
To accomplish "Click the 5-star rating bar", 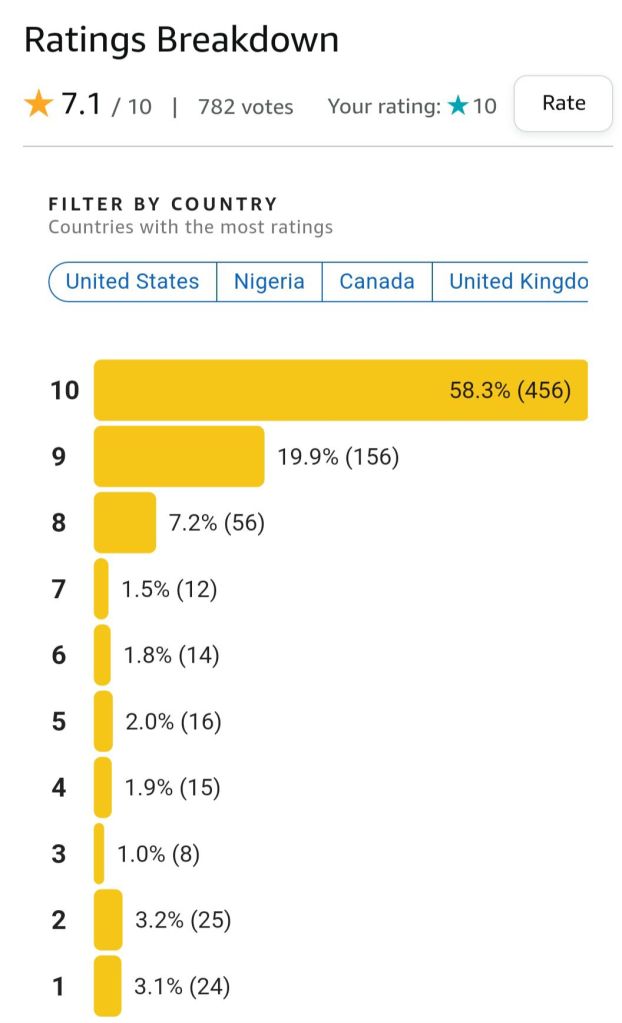I will click(103, 721).
